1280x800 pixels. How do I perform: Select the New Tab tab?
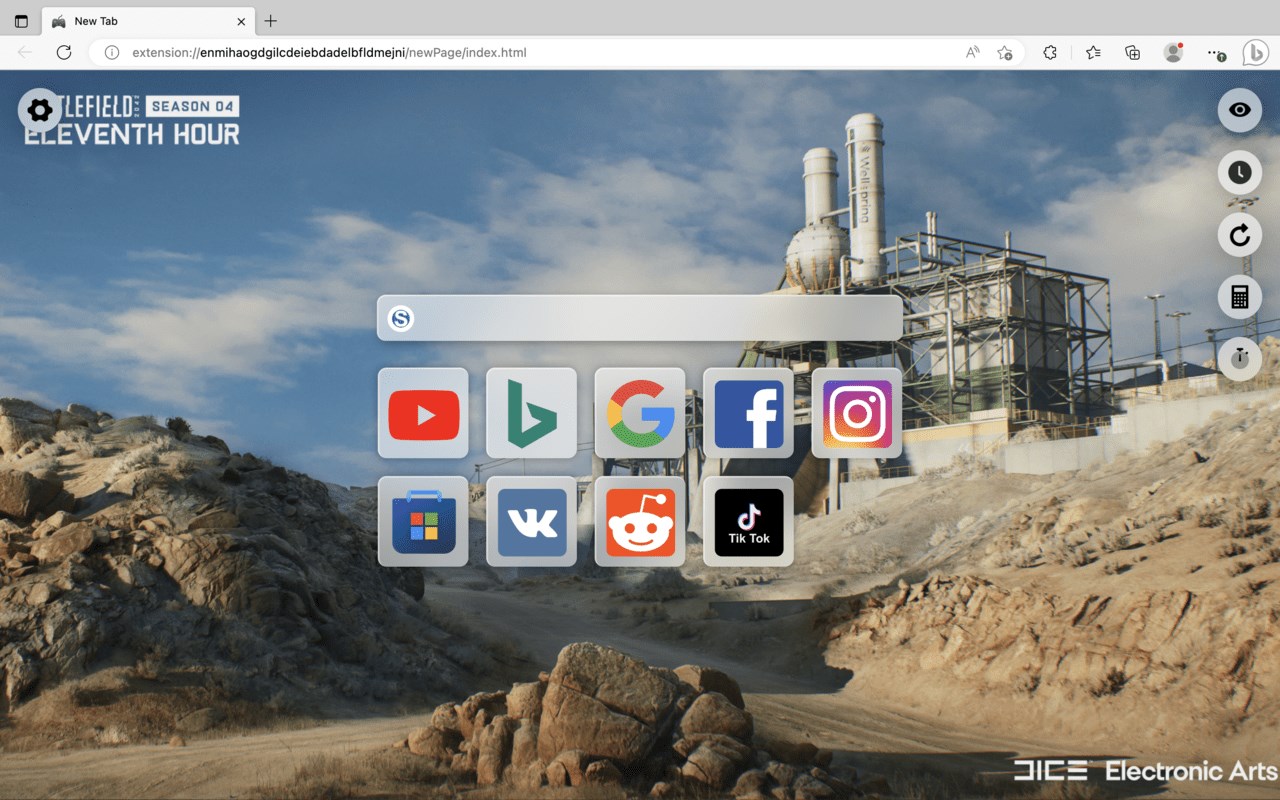(147, 21)
